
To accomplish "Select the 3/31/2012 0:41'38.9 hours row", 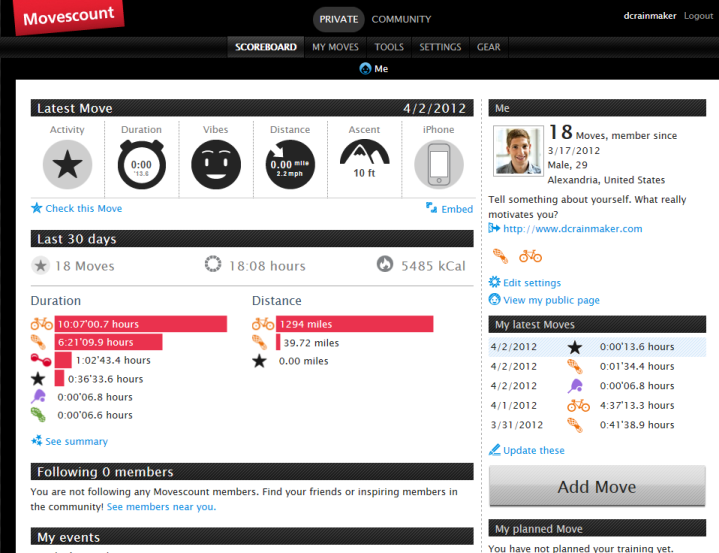I will tap(597, 425).
